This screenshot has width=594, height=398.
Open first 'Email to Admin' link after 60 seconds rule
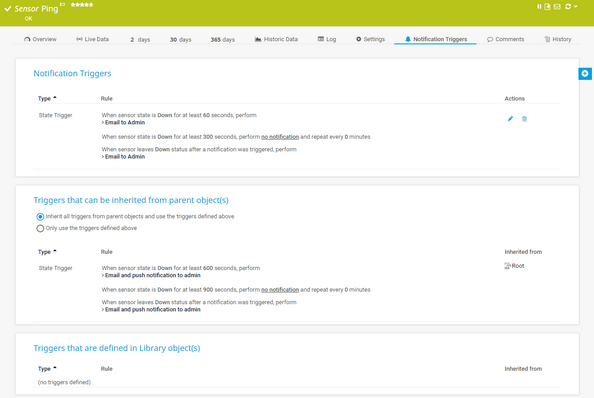(x=125, y=122)
